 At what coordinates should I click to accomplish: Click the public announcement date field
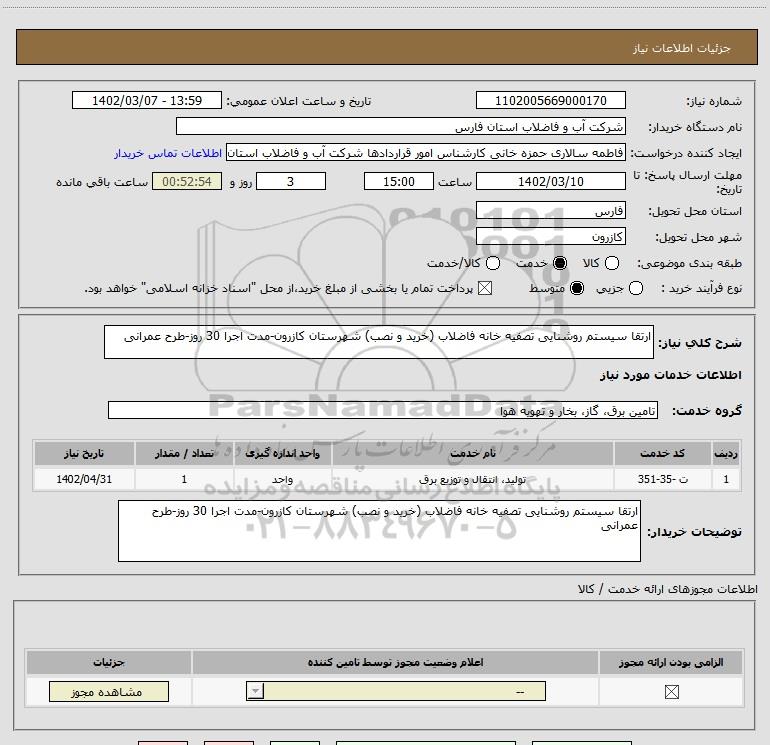pyautogui.click(x=147, y=101)
